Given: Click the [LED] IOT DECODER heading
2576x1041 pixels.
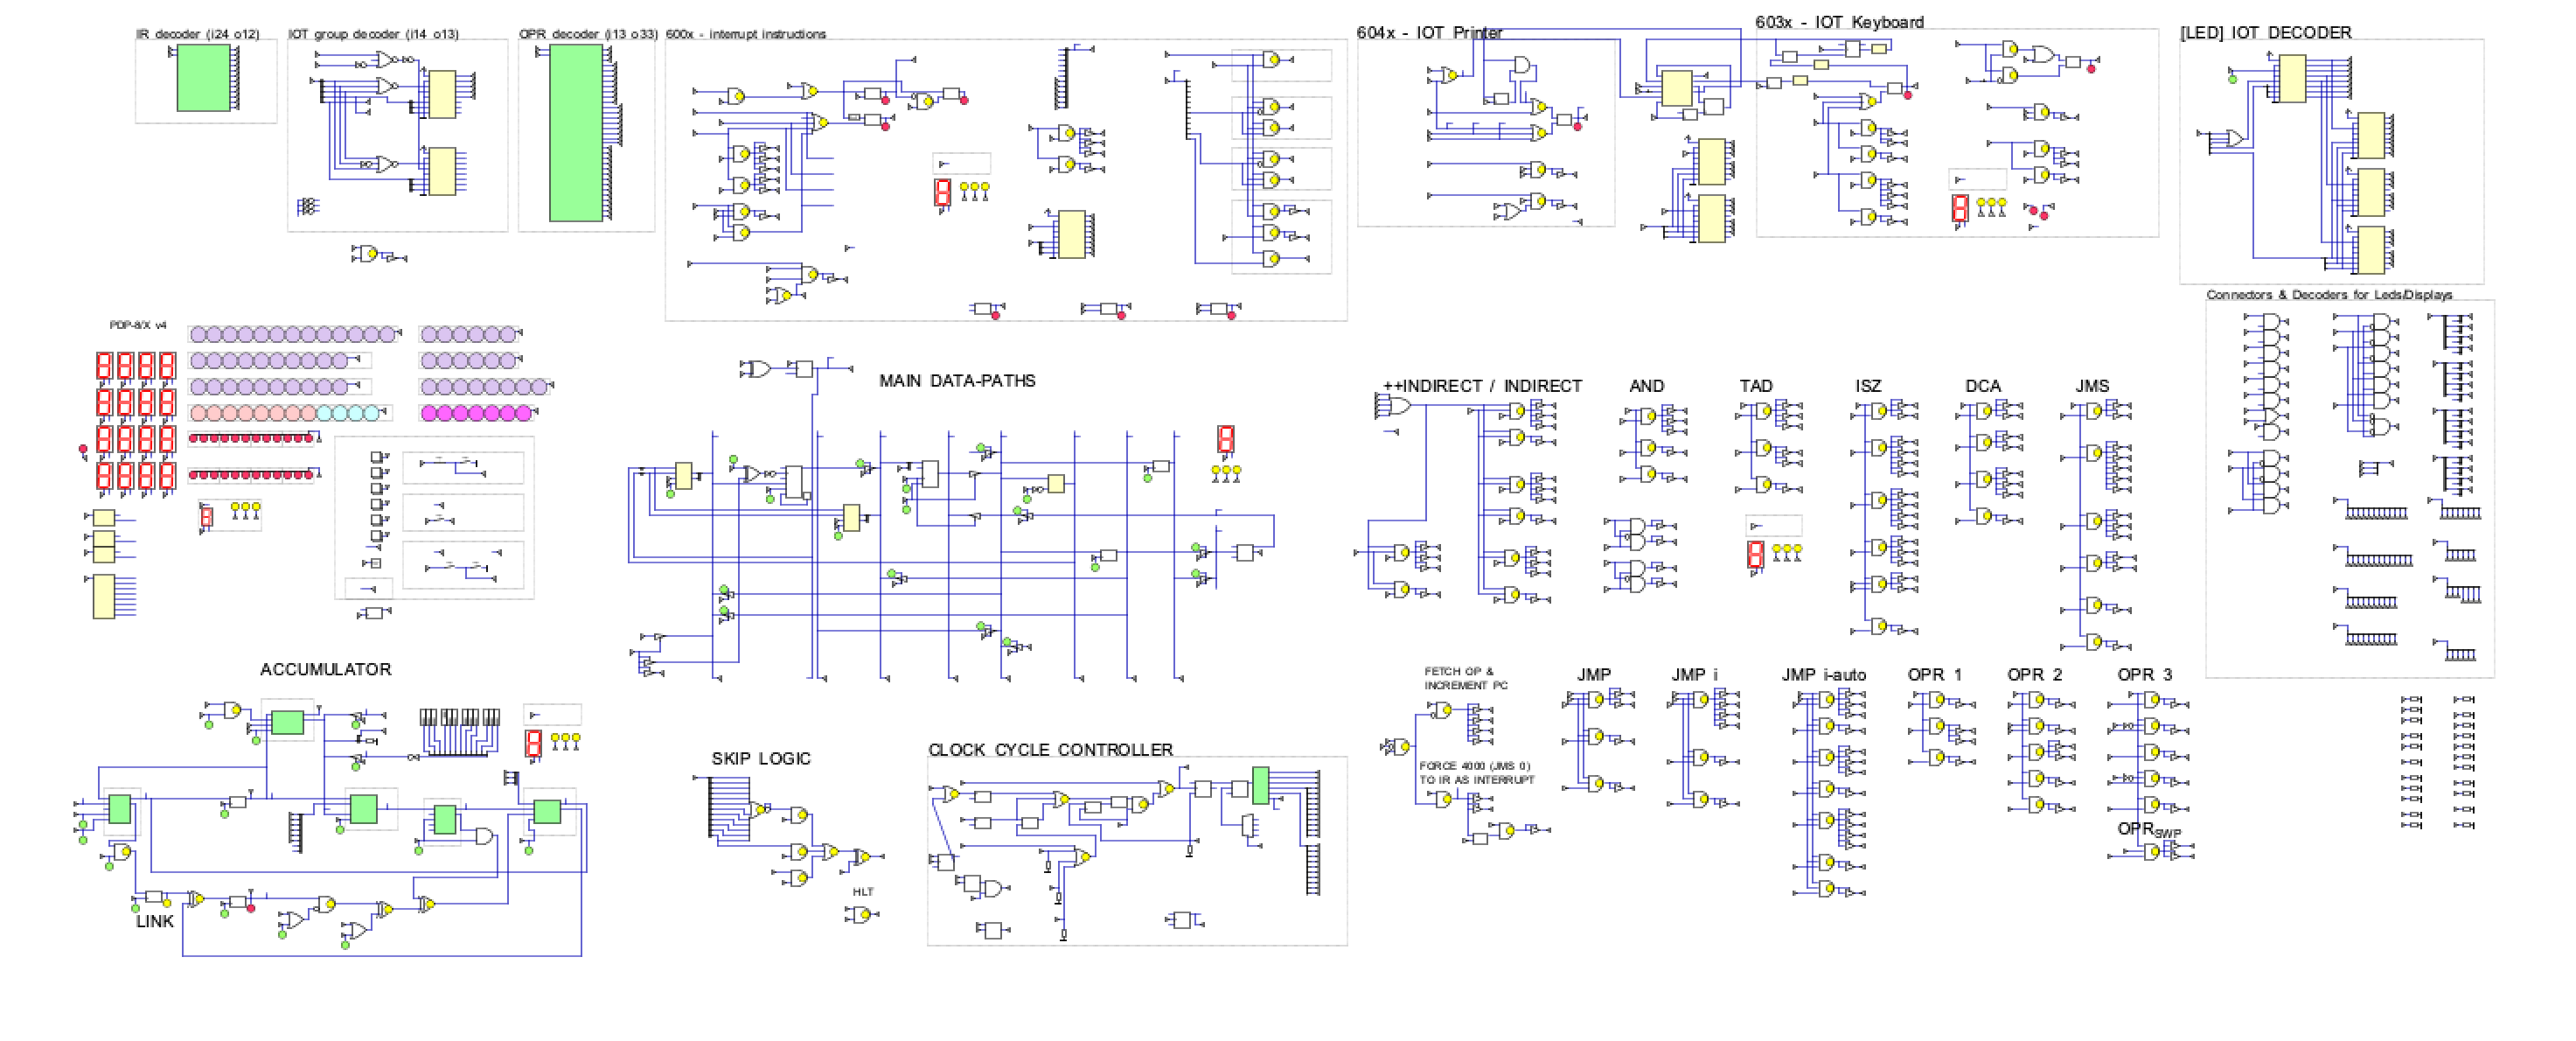Looking at the screenshot, I should (x=2265, y=33).
